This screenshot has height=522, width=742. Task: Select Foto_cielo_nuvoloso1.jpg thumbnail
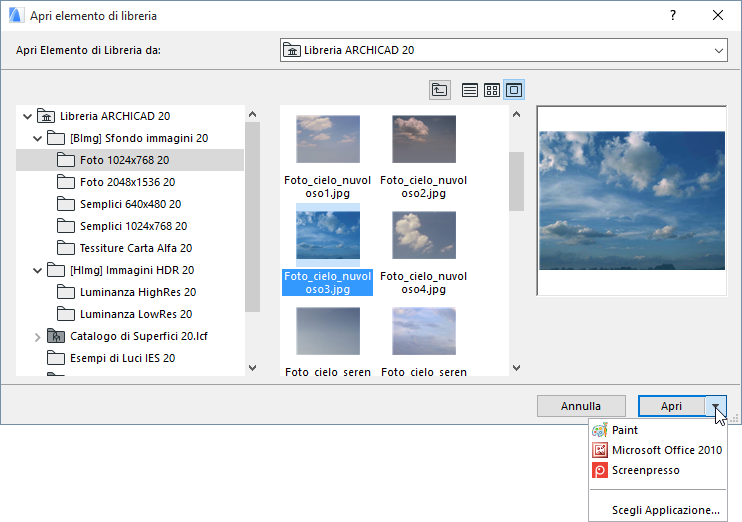coord(328,139)
